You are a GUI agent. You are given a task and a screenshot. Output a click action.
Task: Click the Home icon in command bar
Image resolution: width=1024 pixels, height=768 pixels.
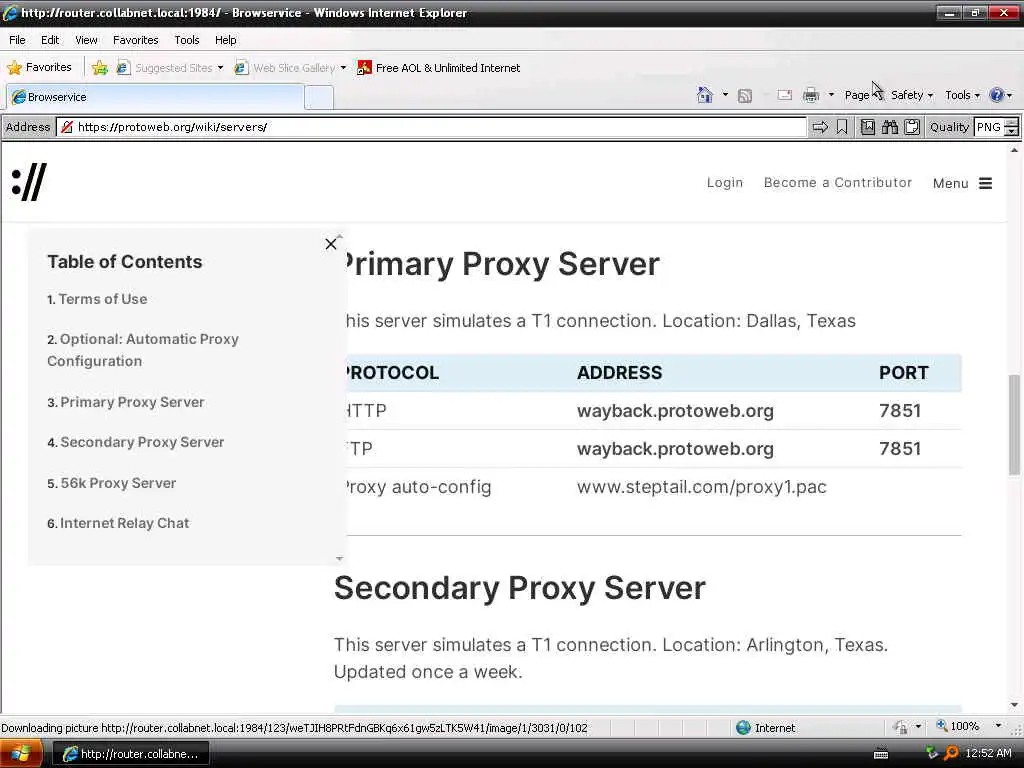pos(705,95)
